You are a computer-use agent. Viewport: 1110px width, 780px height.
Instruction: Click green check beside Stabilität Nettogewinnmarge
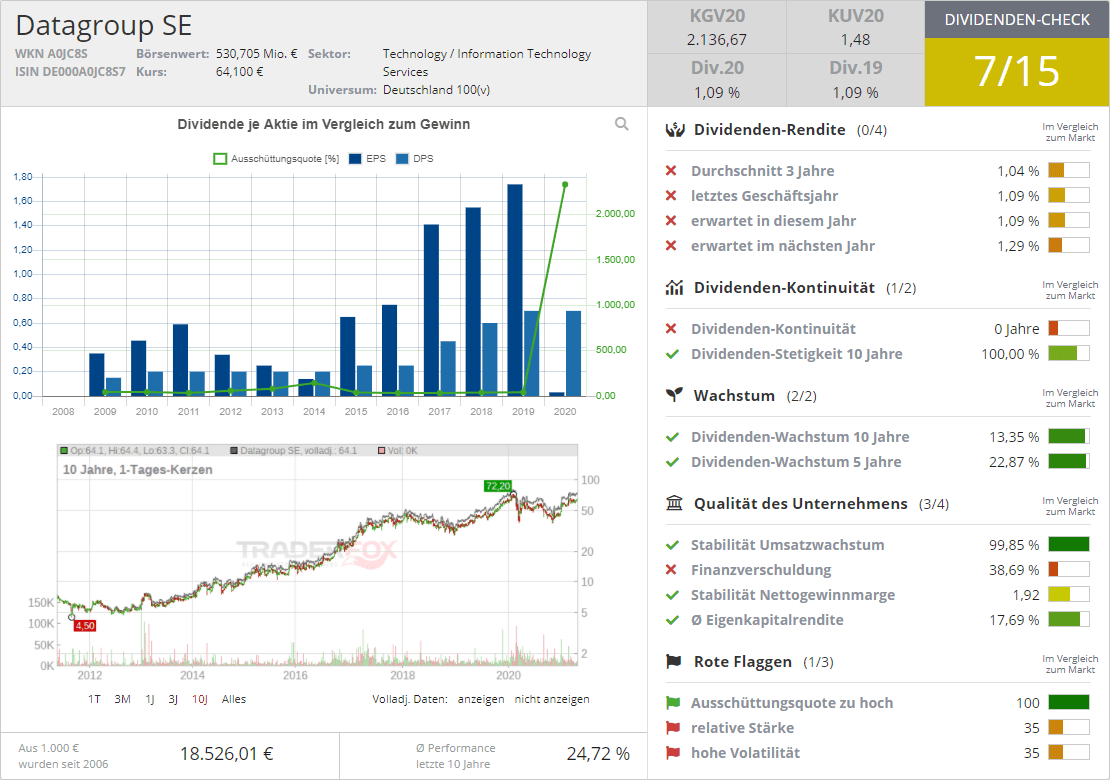point(673,595)
